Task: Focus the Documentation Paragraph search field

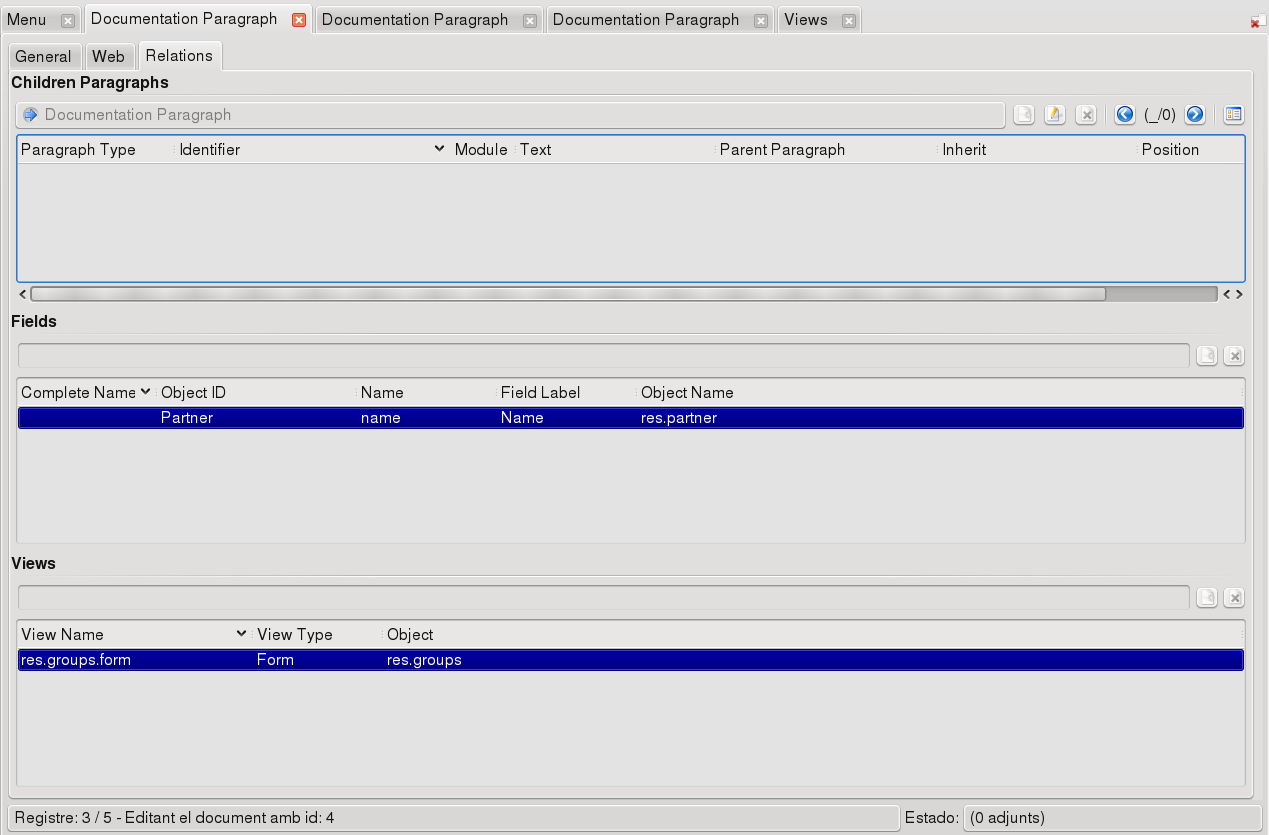Action: (x=510, y=115)
